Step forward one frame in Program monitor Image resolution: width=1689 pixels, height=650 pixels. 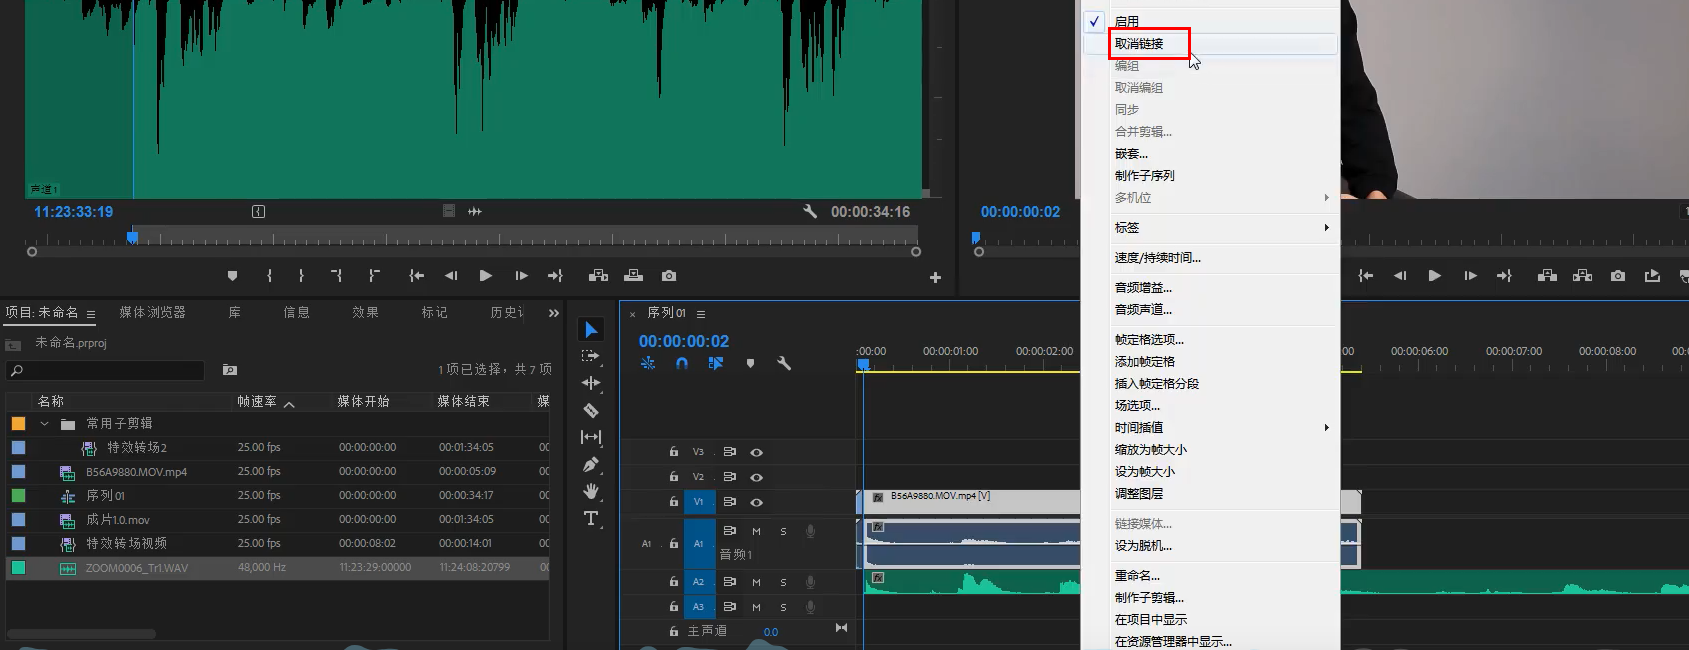coord(1470,276)
